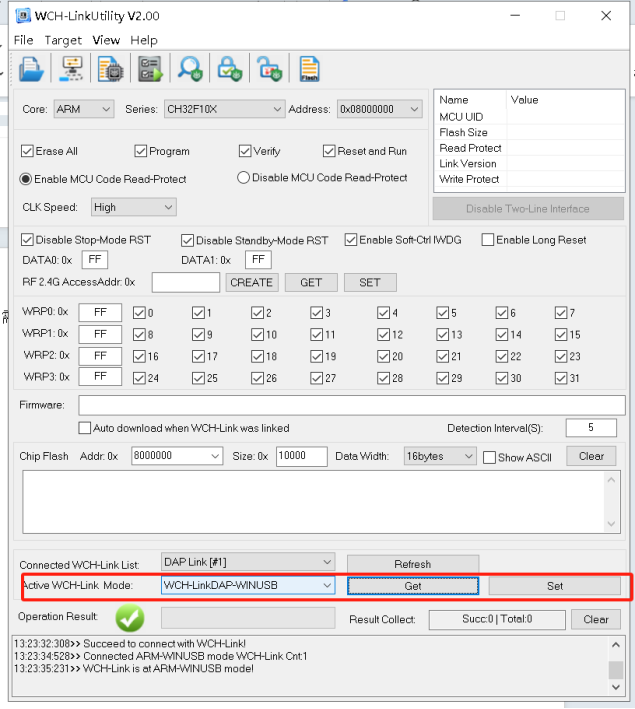Click the WCH-LinkUtility title bar app icon
635x709 pixels.
(23, 16)
